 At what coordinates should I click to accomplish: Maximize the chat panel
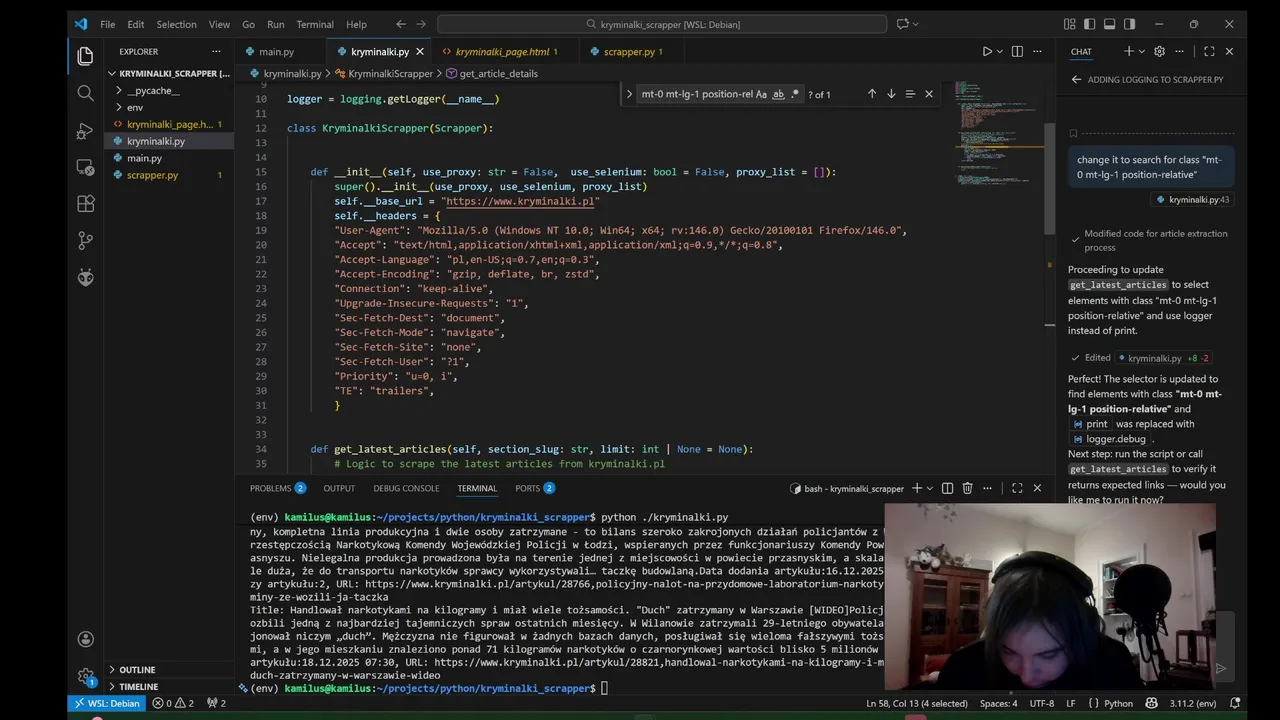pos(1208,51)
